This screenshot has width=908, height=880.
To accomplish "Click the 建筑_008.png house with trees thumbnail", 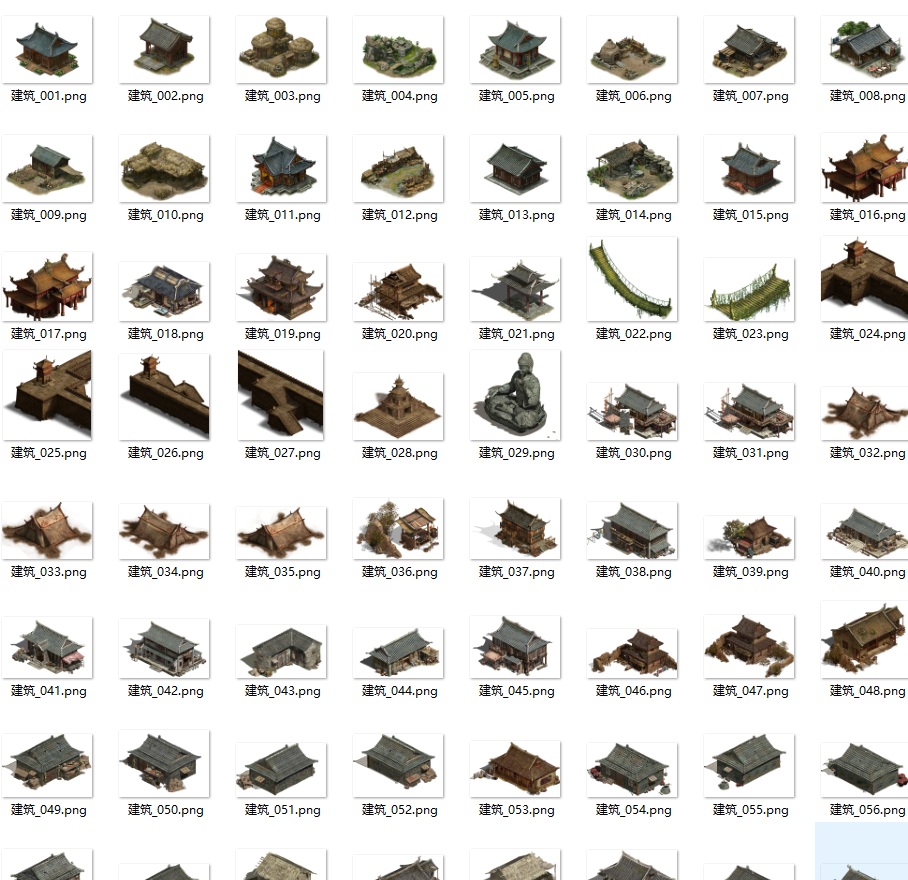I will (864, 50).
